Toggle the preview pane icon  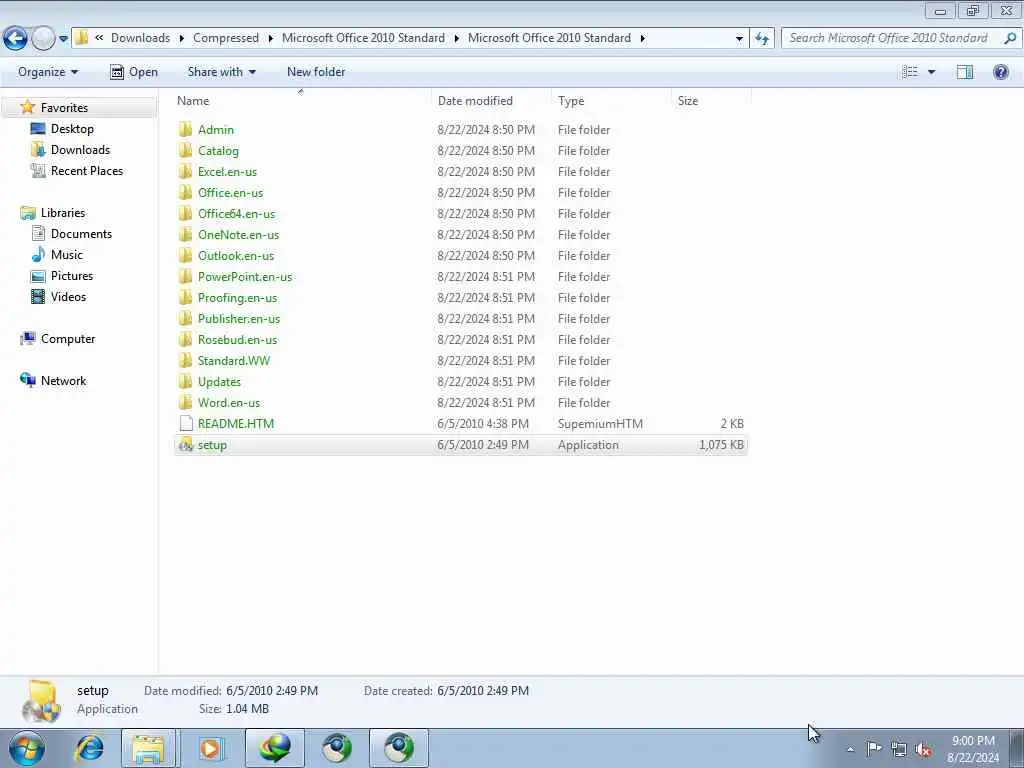point(965,72)
